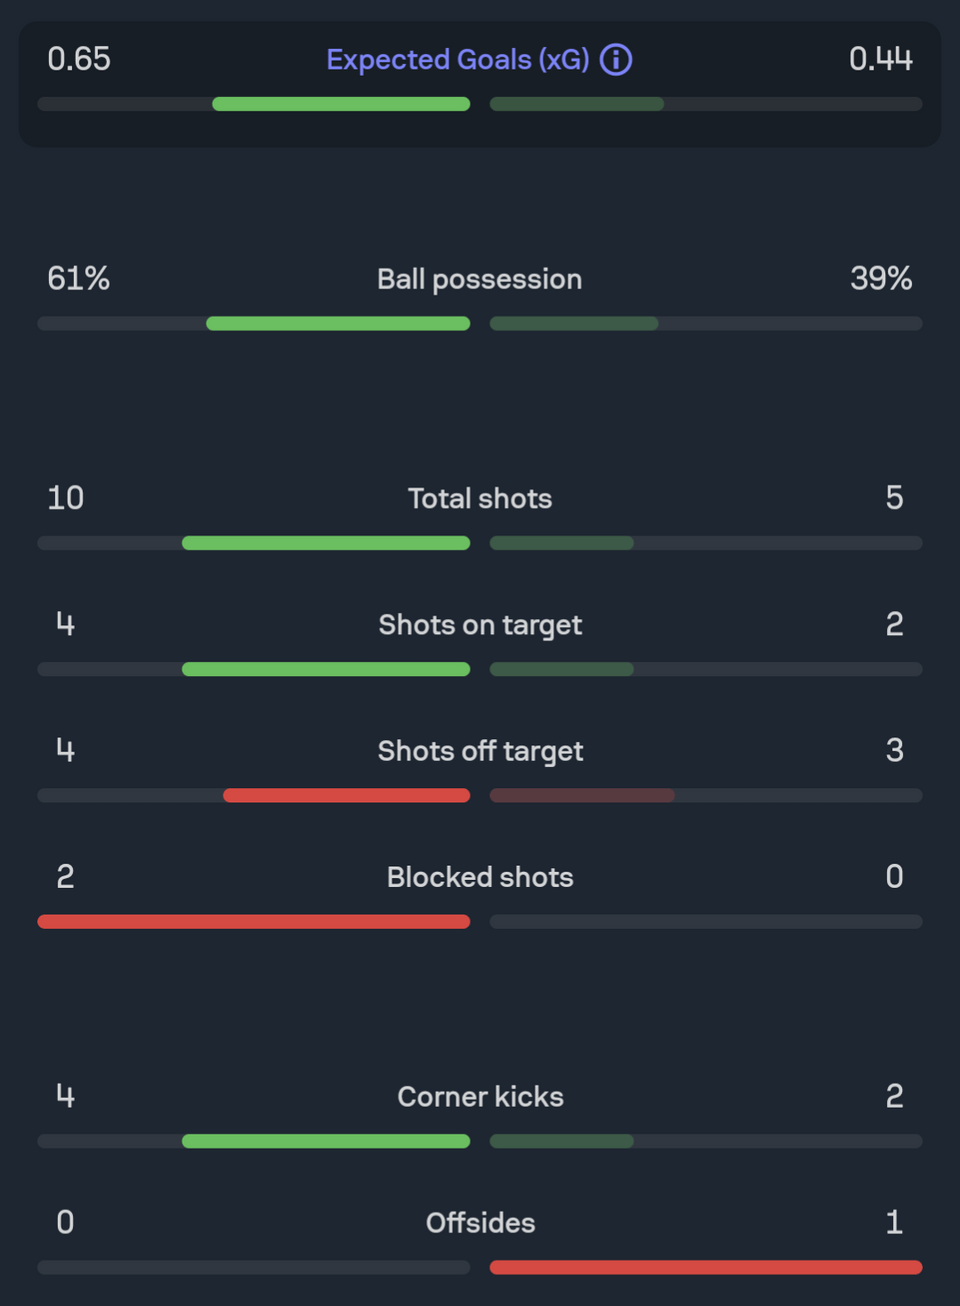Select the Total shots label
This screenshot has height=1306, width=960.
pos(480,498)
